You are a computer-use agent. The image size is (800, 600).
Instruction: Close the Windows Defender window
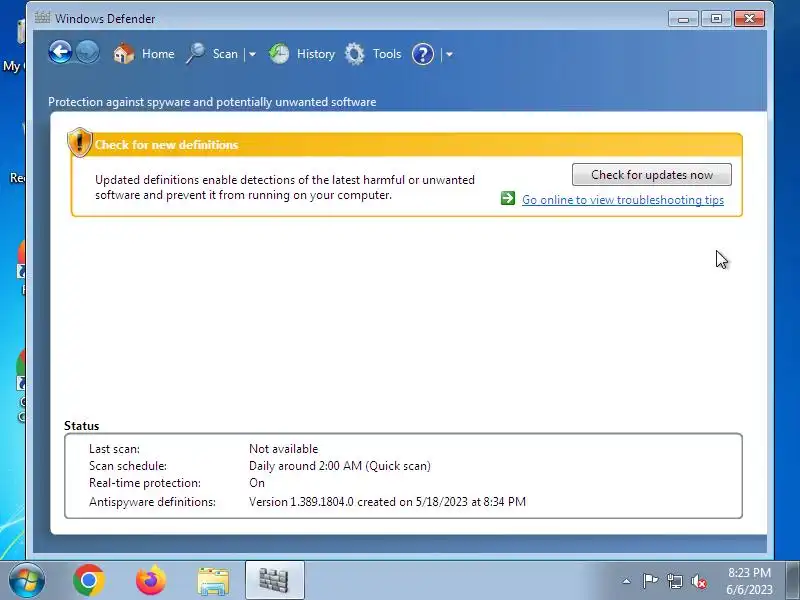point(749,19)
